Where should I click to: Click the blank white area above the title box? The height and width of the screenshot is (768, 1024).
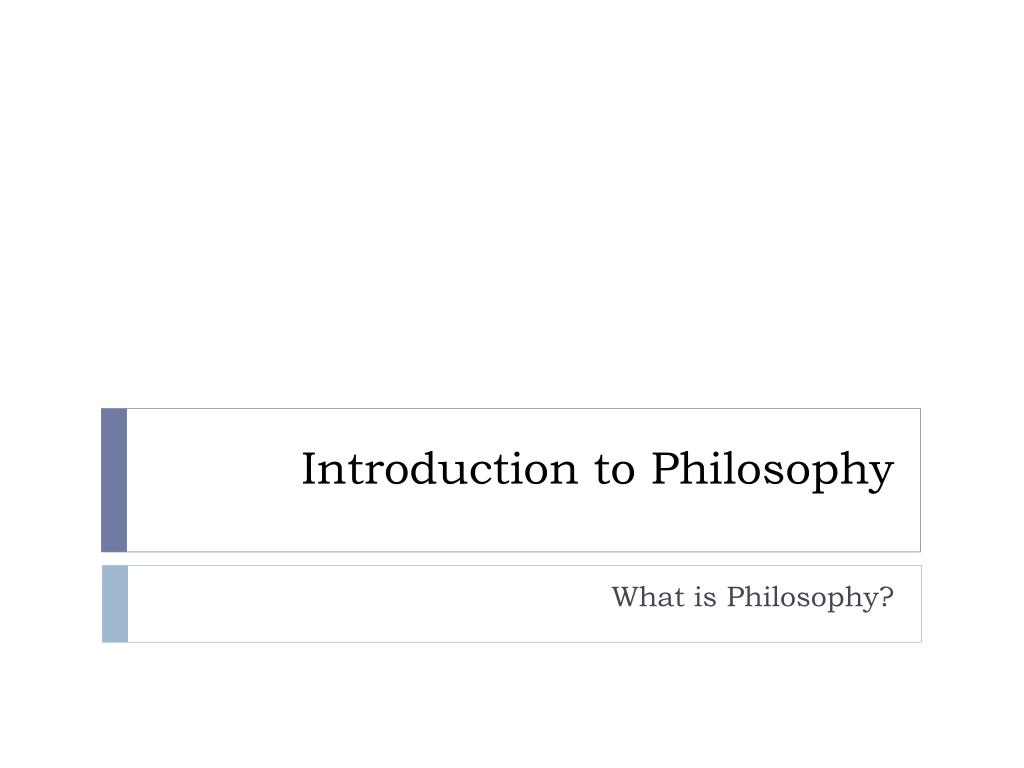point(512,202)
